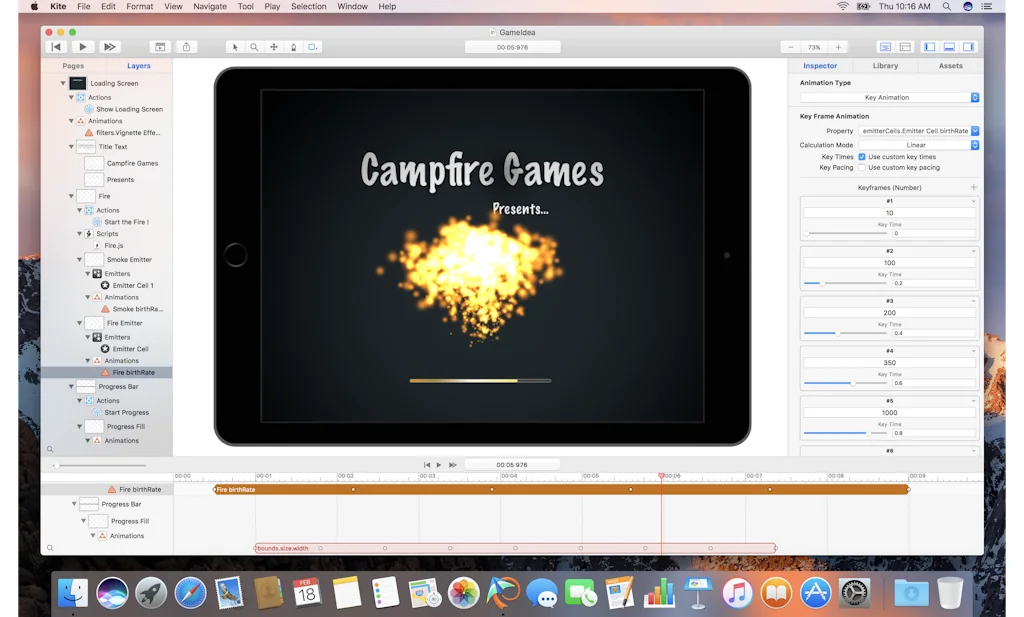
Task: Hide the left sidebar using its layout toggle
Action: (930, 46)
